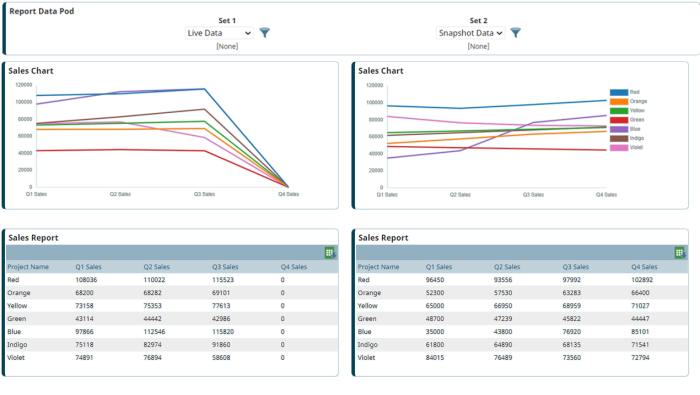Click the right Sales Chart title
The width and height of the screenshot is (700, 395).
click(x=381, y=71)
